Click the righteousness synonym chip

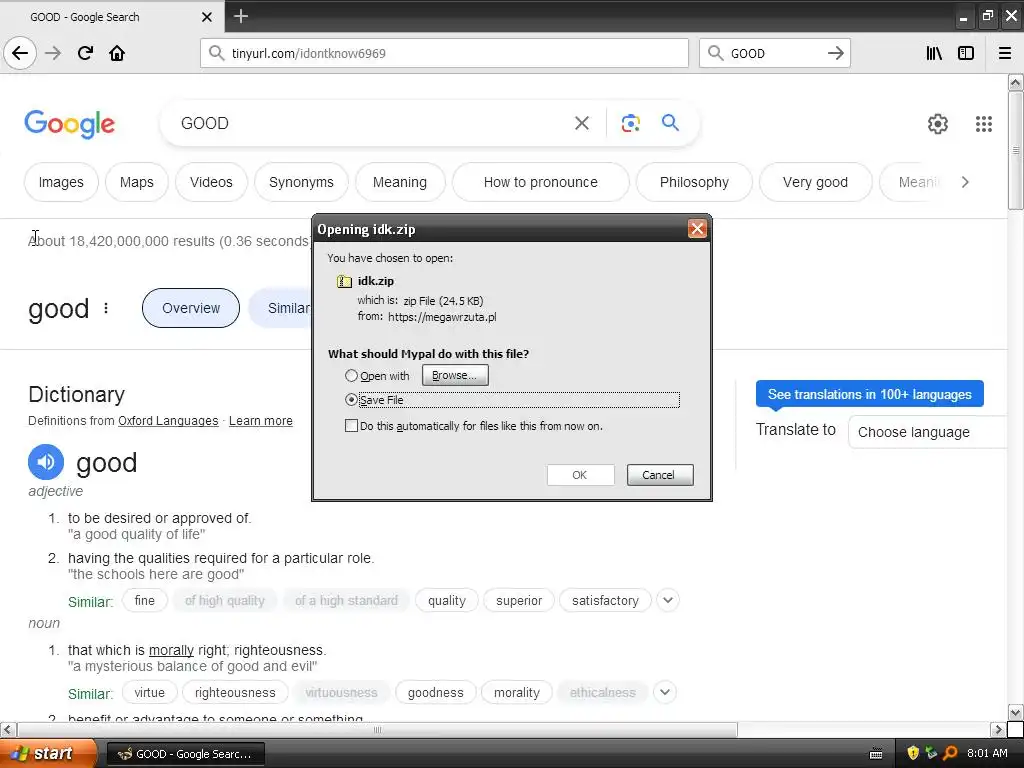point(235,692)
